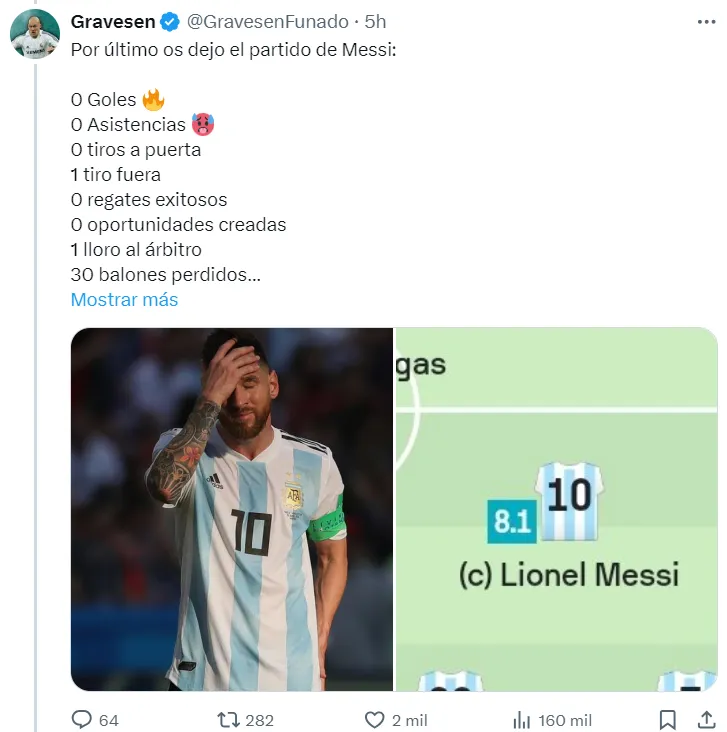
Task: Click the fire emoji beside "0 Goles"
Action: tap(153, 99)
